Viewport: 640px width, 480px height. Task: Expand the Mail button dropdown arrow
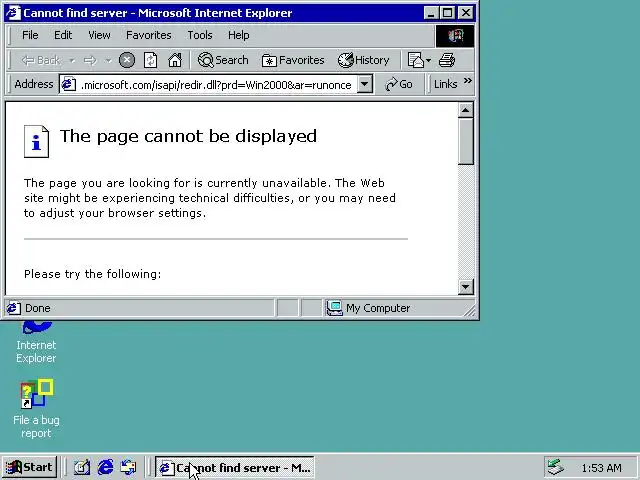click(429, 61)
